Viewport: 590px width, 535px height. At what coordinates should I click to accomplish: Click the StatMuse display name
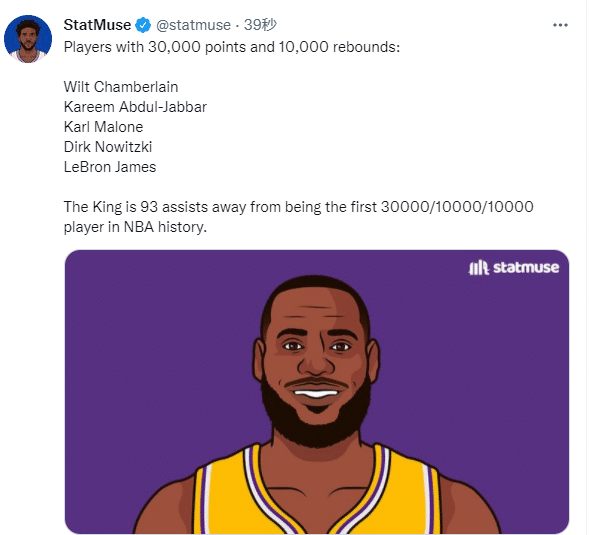click(97, 25)
